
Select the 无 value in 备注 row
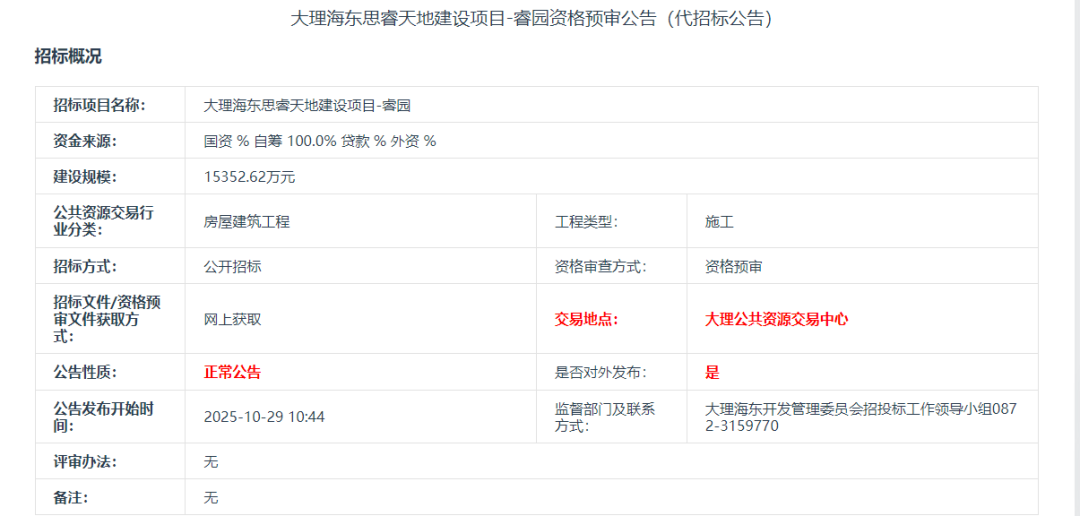pyautogui.click(x=211, y=497)
